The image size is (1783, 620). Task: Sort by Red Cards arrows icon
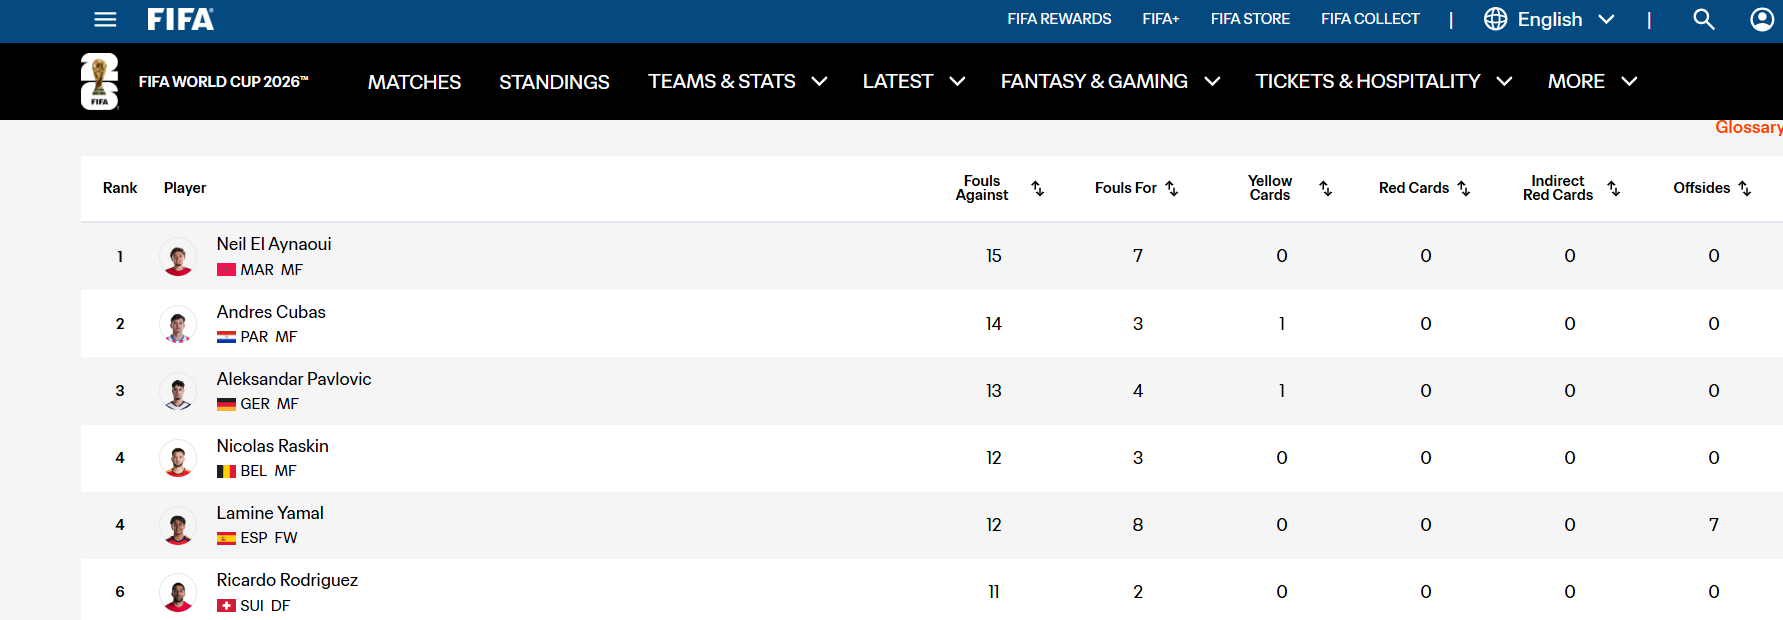coord(1464,188)
